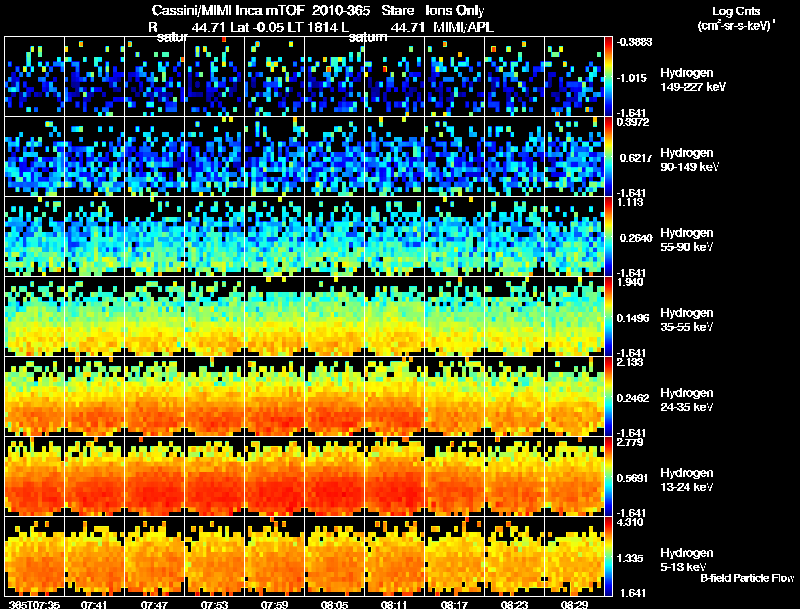This screenshot has height=609, width=800.
Task: Click the 'Log Cnts' colorbar heading
Action: coord(736,11)
